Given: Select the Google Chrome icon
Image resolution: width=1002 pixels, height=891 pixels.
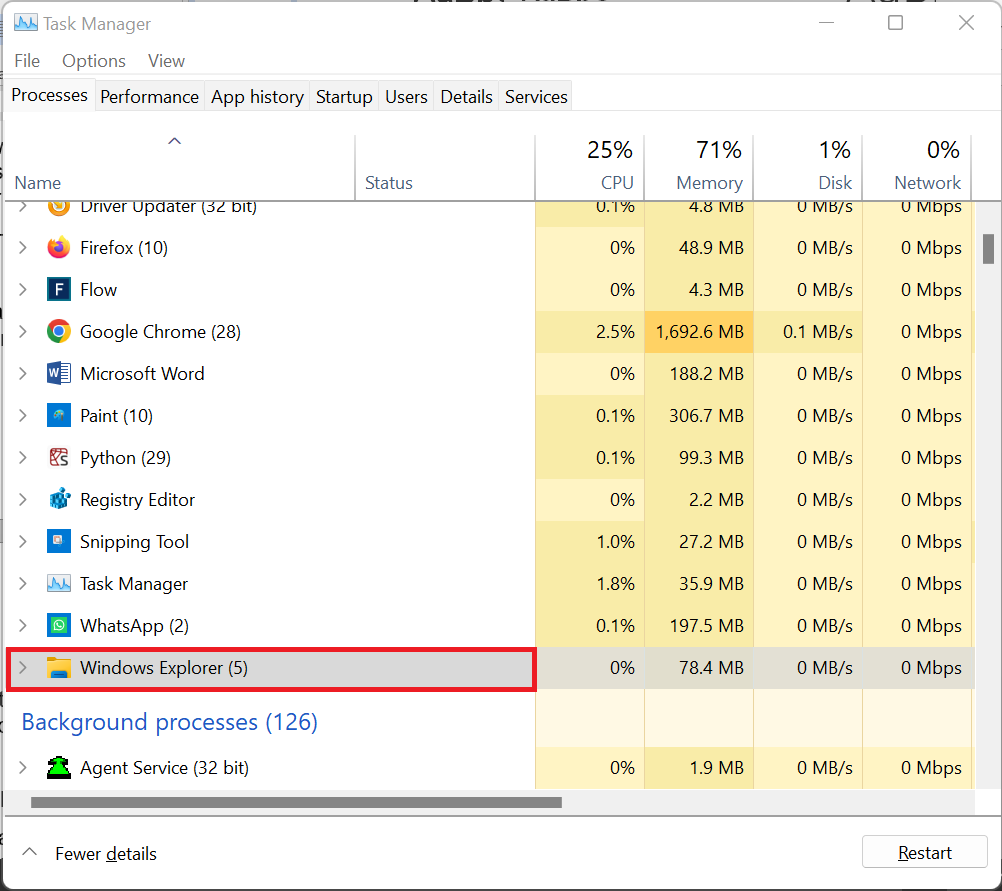Looking at the screenshot, I should 59,332.
